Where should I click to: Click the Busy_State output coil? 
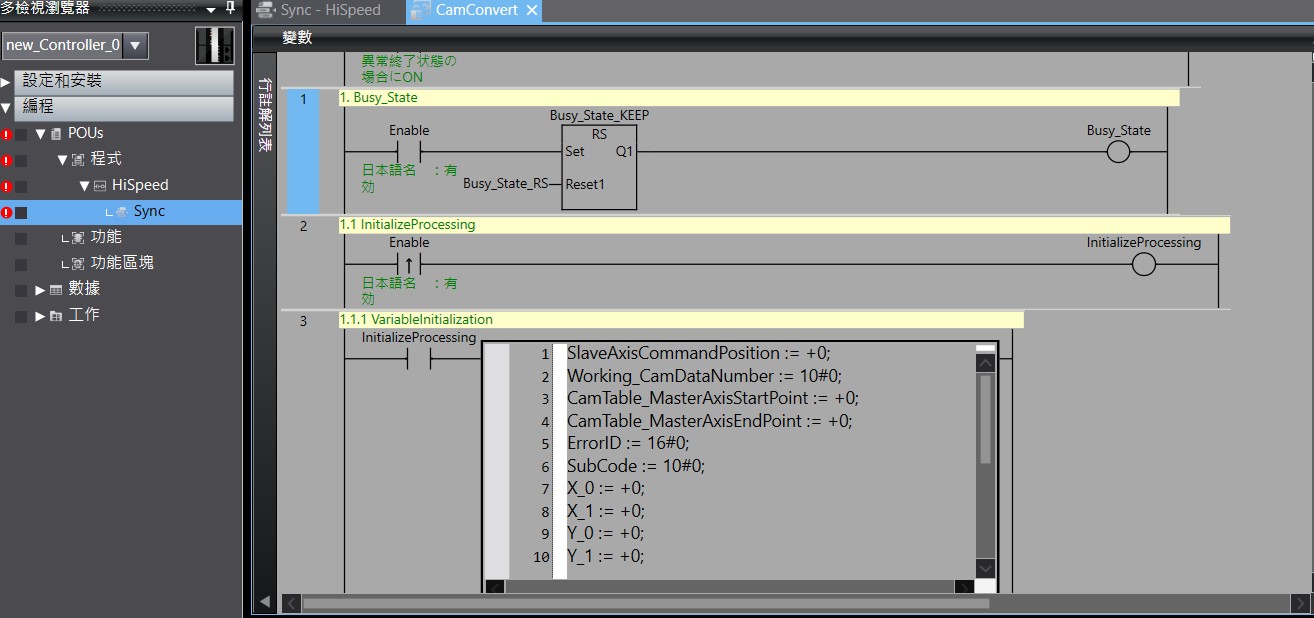coord(1118,152)
